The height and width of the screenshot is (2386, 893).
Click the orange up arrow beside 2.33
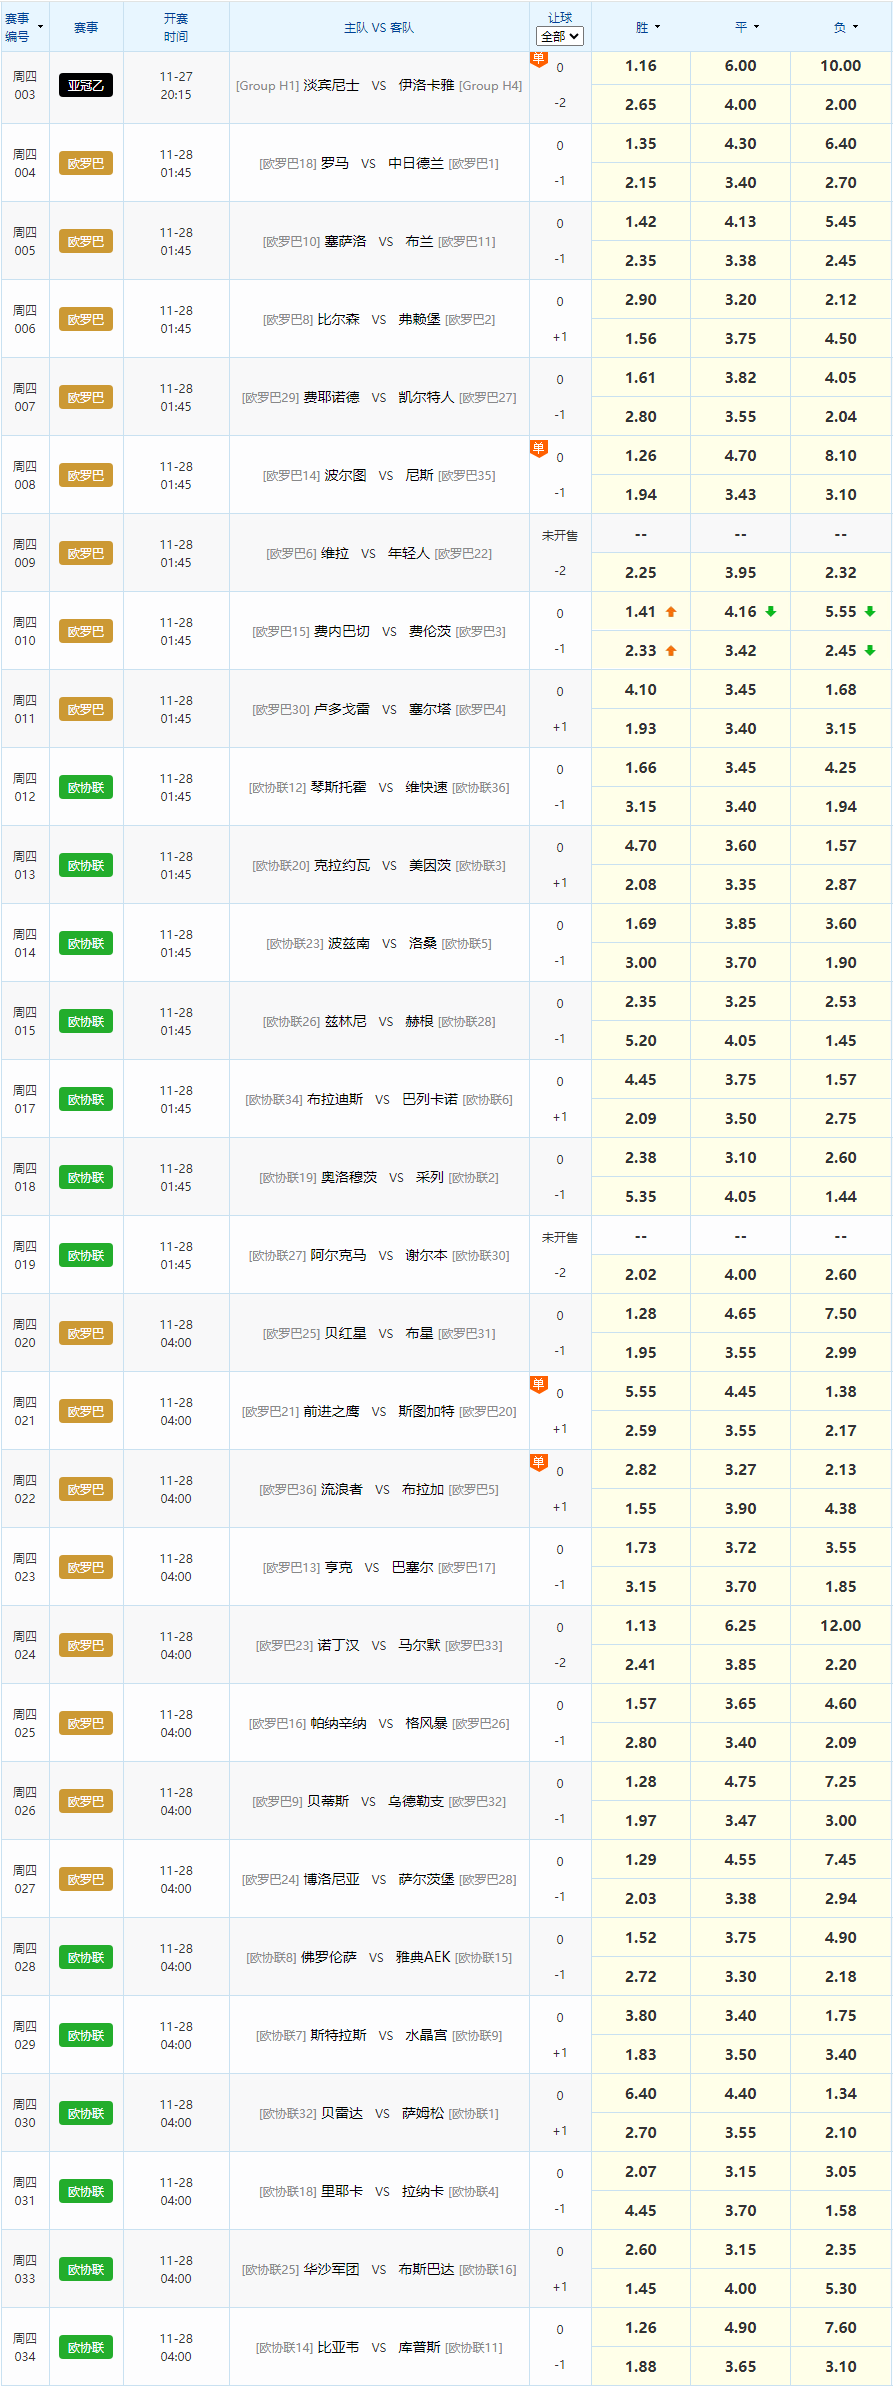[671, 651]
